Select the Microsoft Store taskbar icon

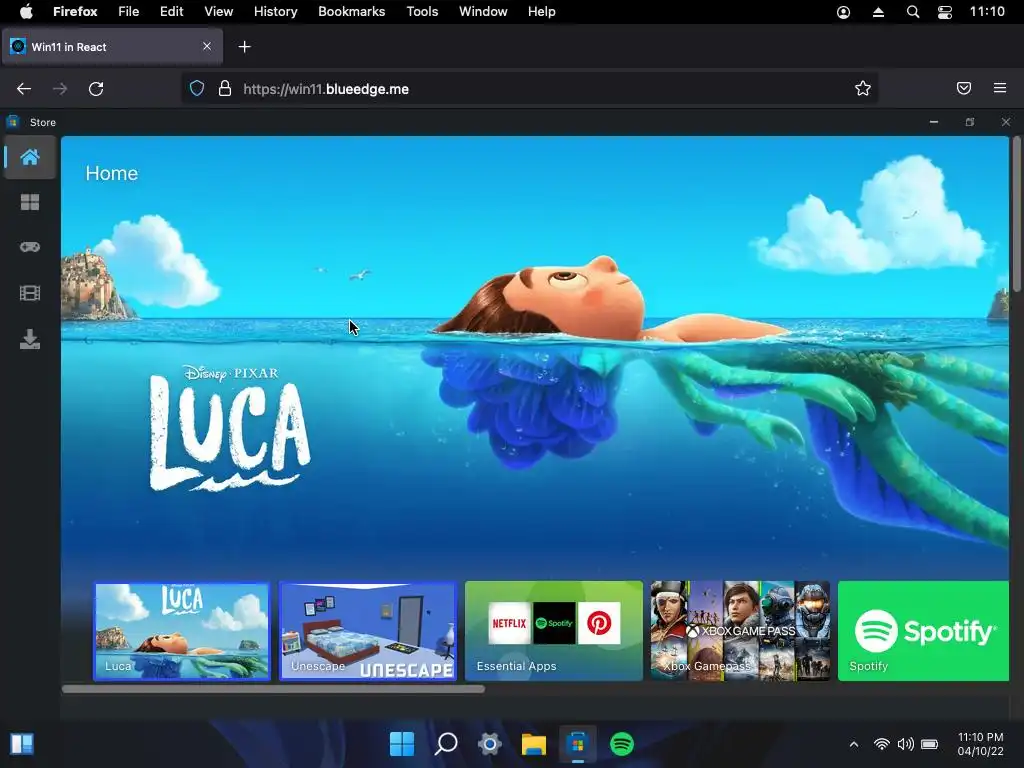[577, 744]
